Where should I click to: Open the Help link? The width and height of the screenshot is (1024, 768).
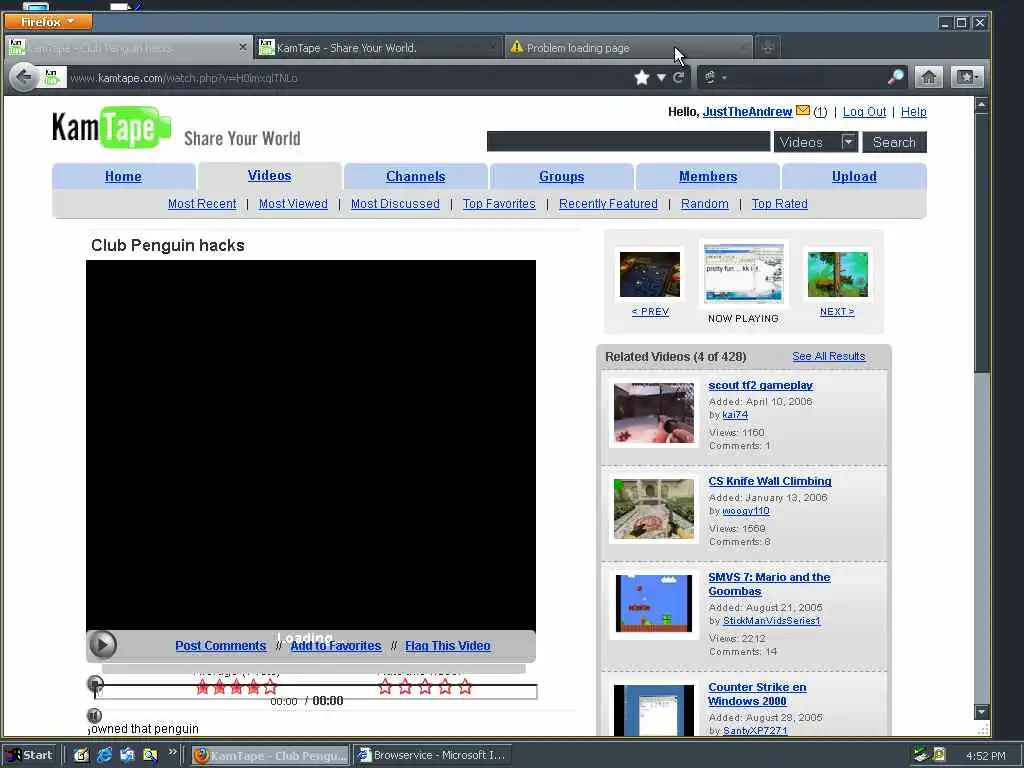coord(914,112)
